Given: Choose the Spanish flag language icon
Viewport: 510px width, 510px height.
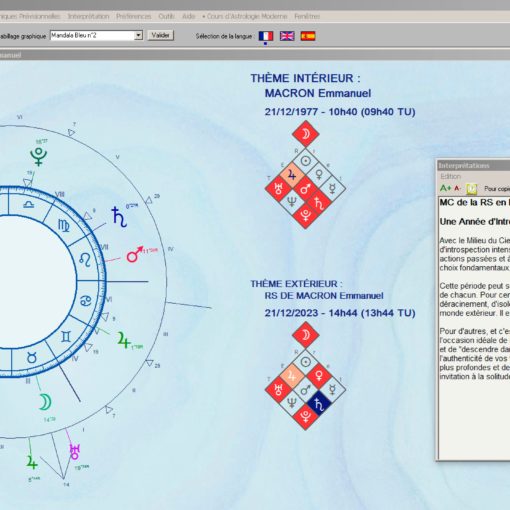Looking at the screenshot, I should click(x=308, y=36).
